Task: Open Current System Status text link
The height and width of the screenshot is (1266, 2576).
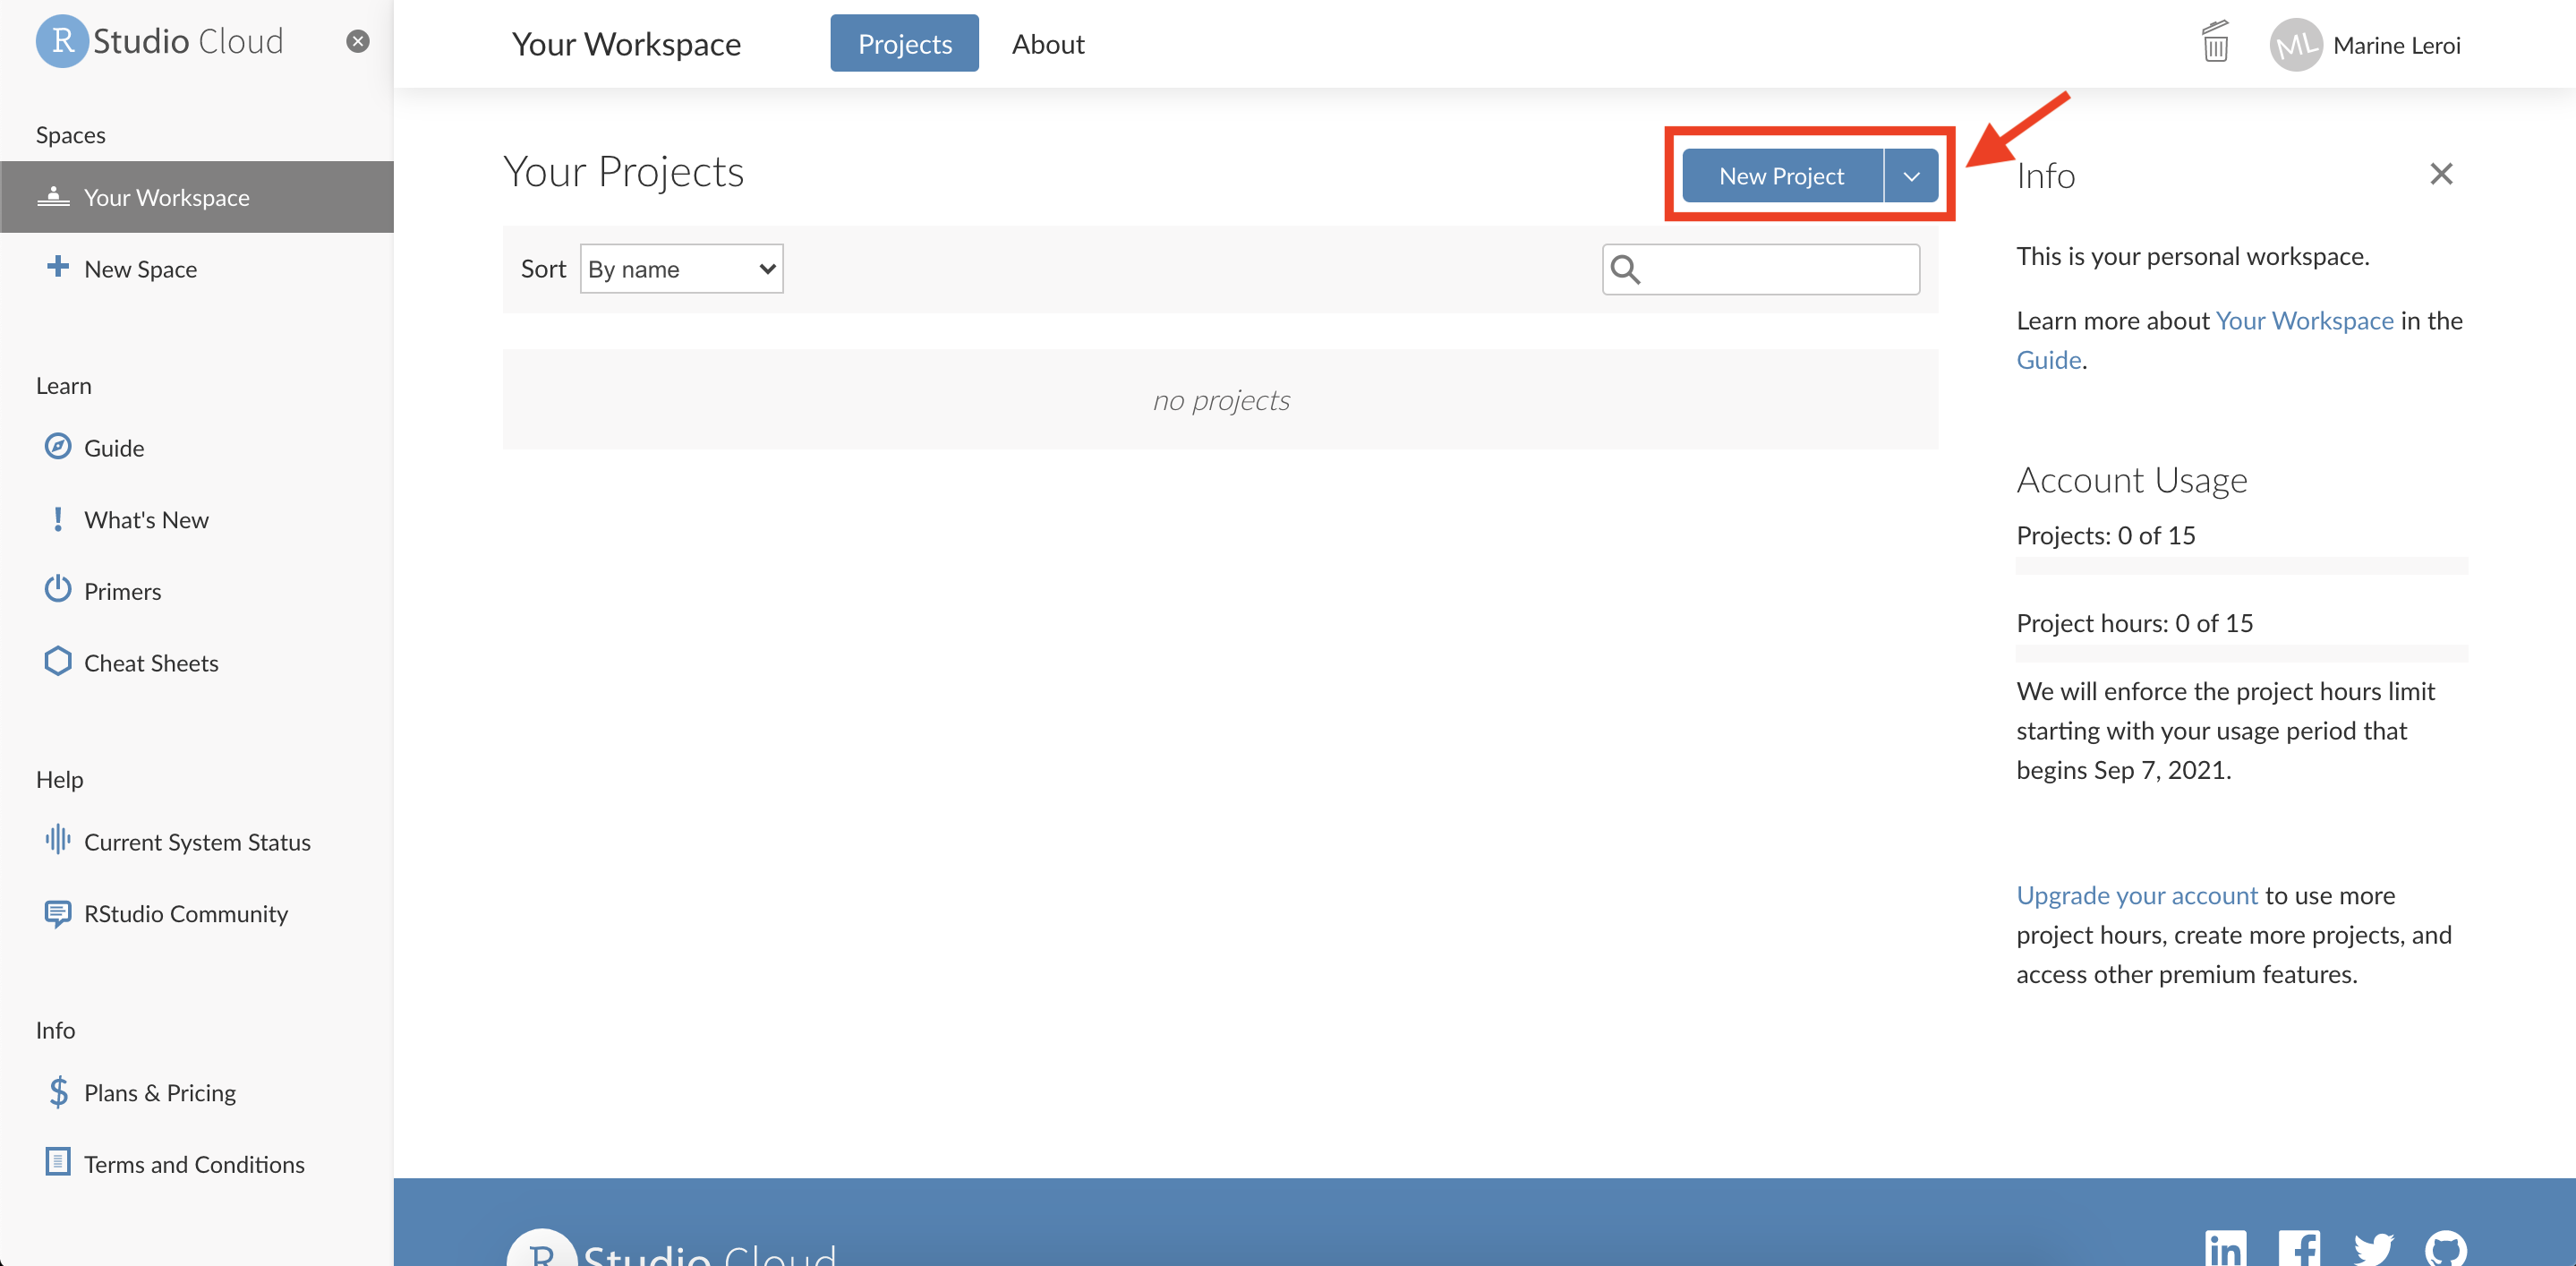Action: pos(197,842)
